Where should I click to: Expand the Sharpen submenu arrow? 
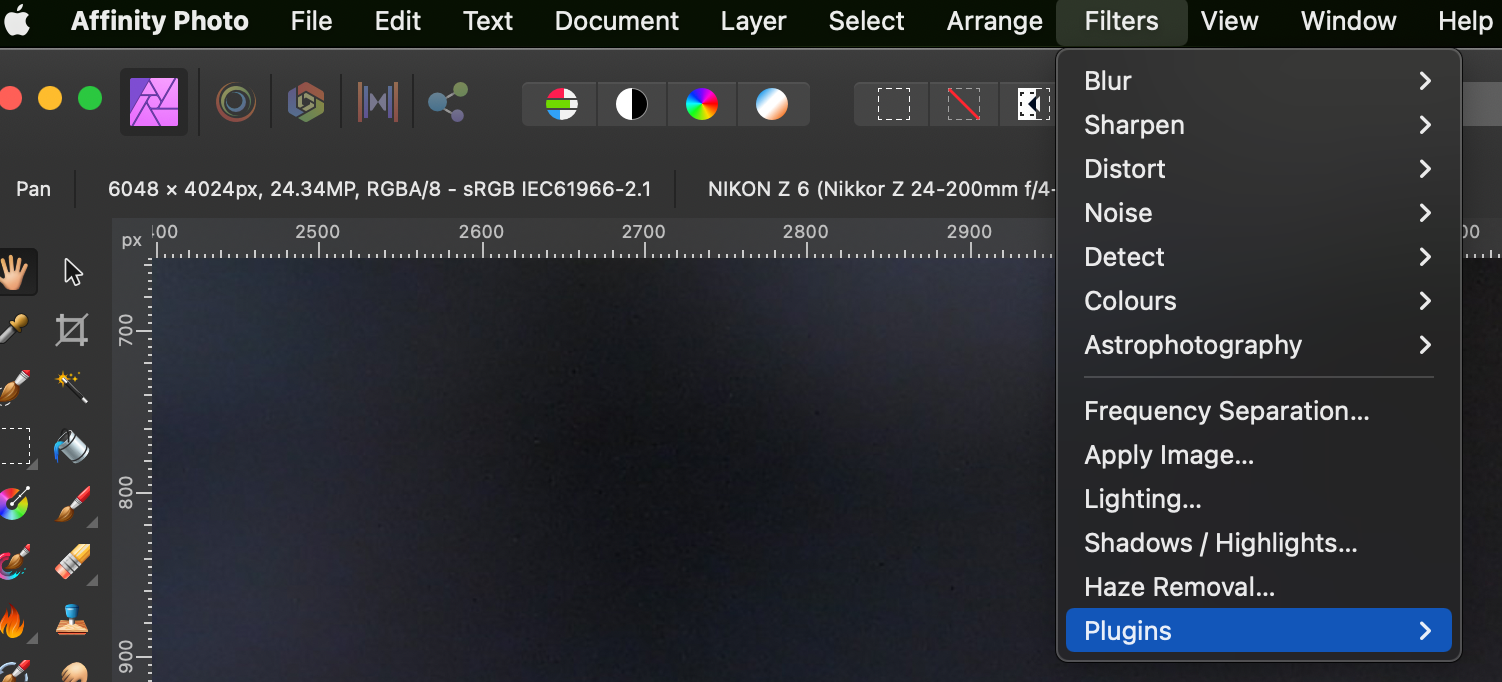pos(1425,125)
